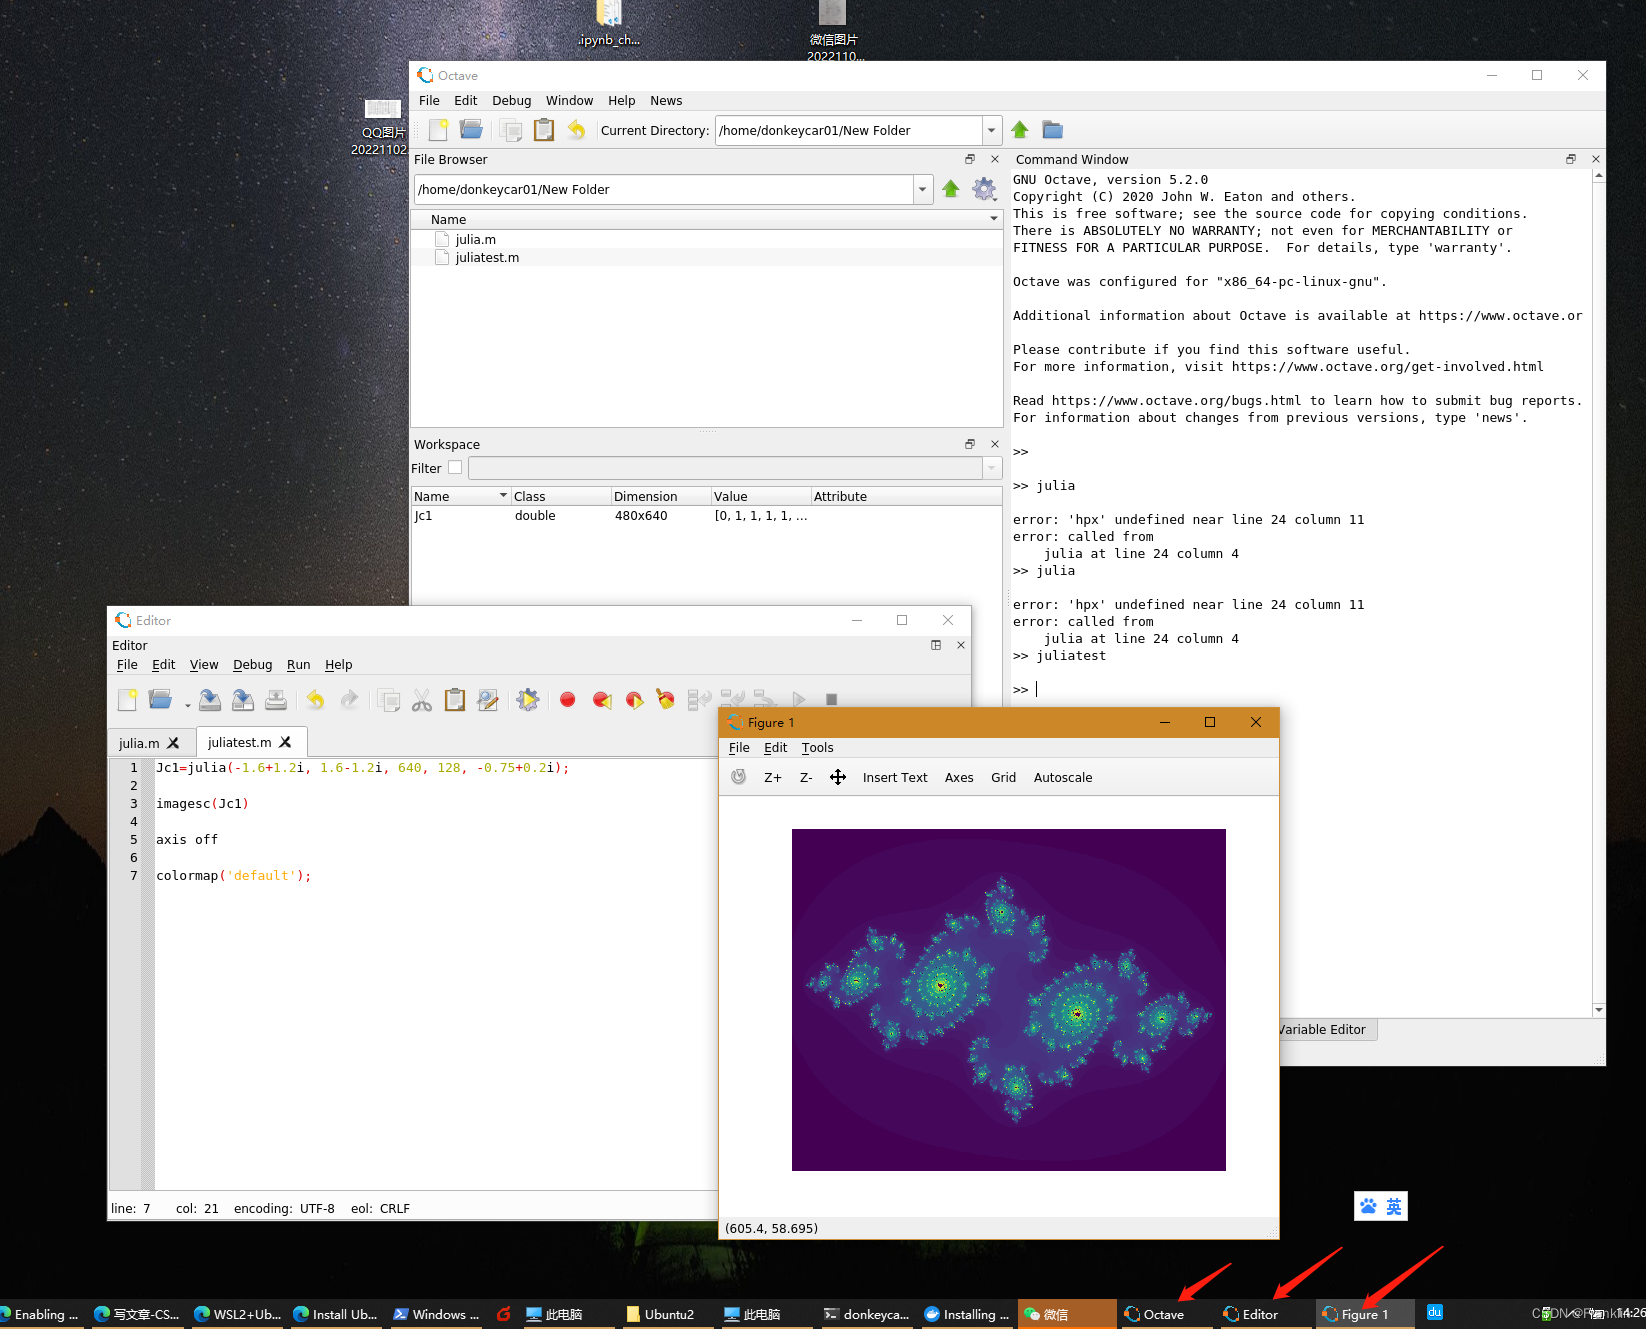This screenshot has height=1329, width=1646.
Task: Open the Name column sort dropdown in Workspace
Action: (x=503, y=495)
